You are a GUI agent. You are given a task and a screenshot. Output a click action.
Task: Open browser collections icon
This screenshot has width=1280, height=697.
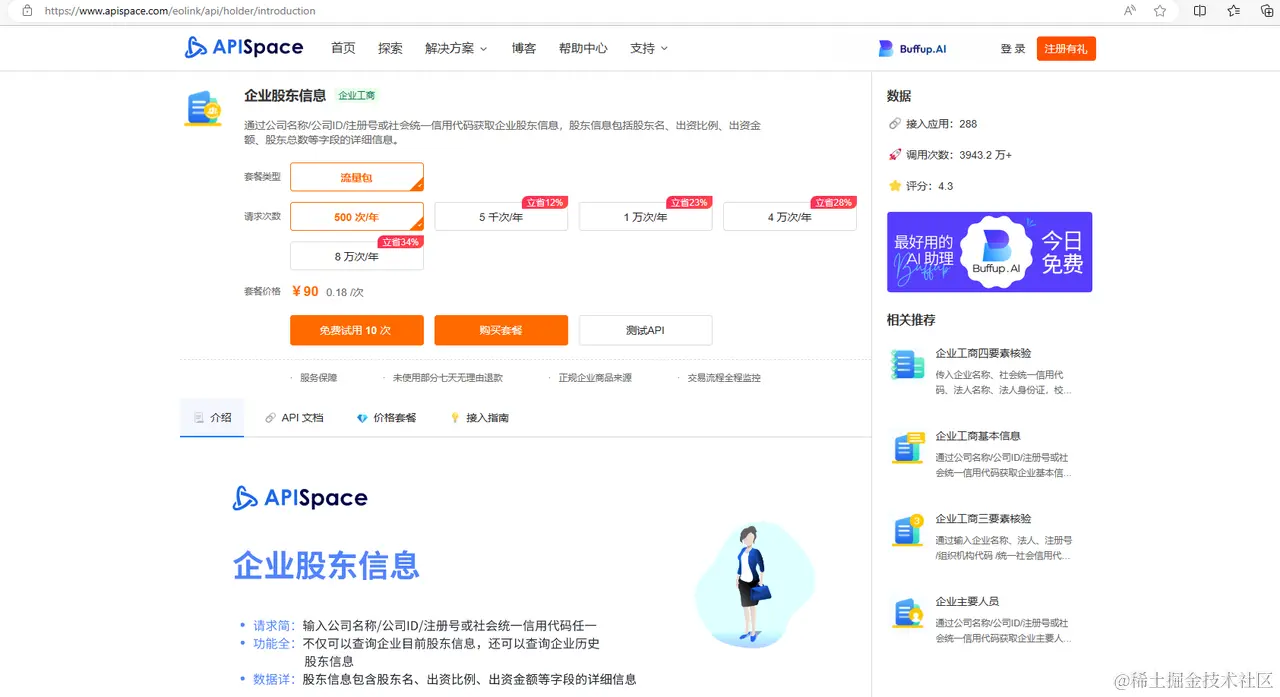[x=1266, y=11]
